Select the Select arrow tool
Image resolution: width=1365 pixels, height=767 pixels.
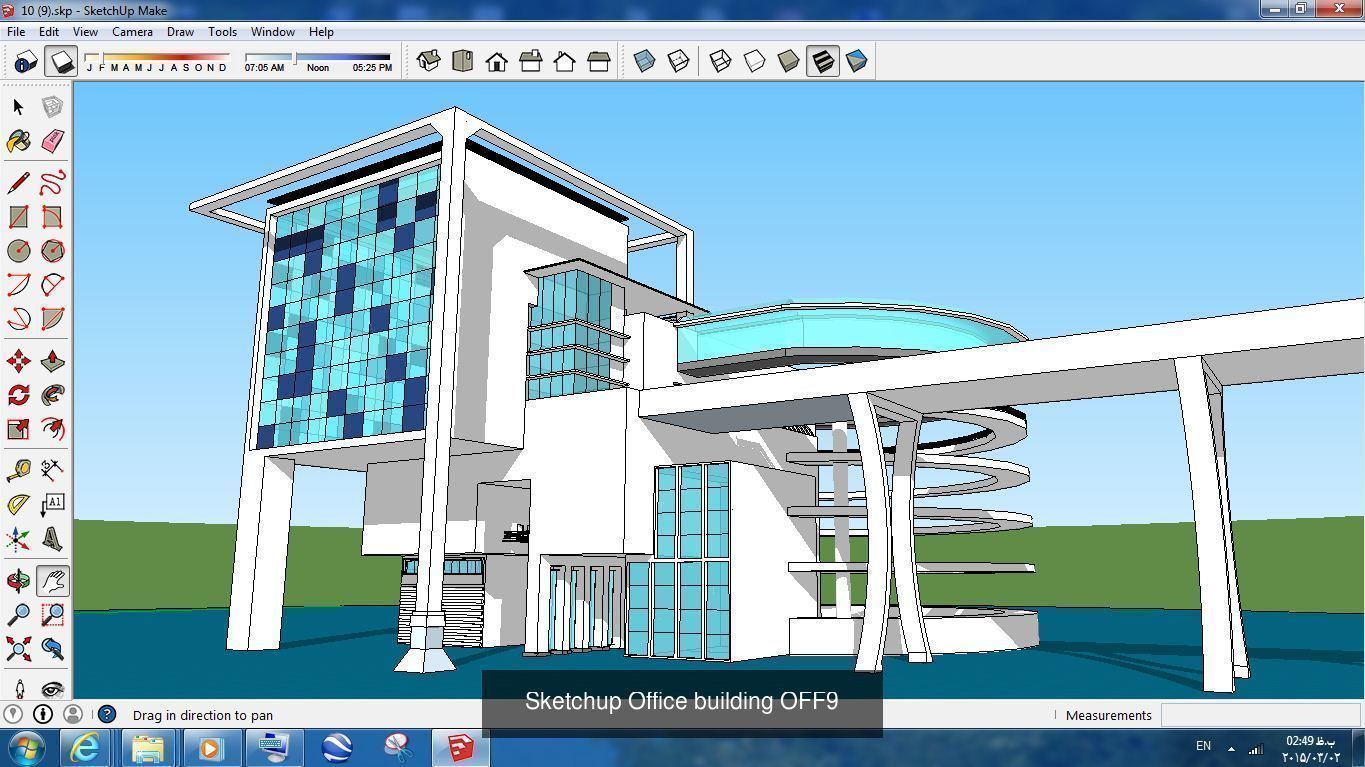pos(18,107)
